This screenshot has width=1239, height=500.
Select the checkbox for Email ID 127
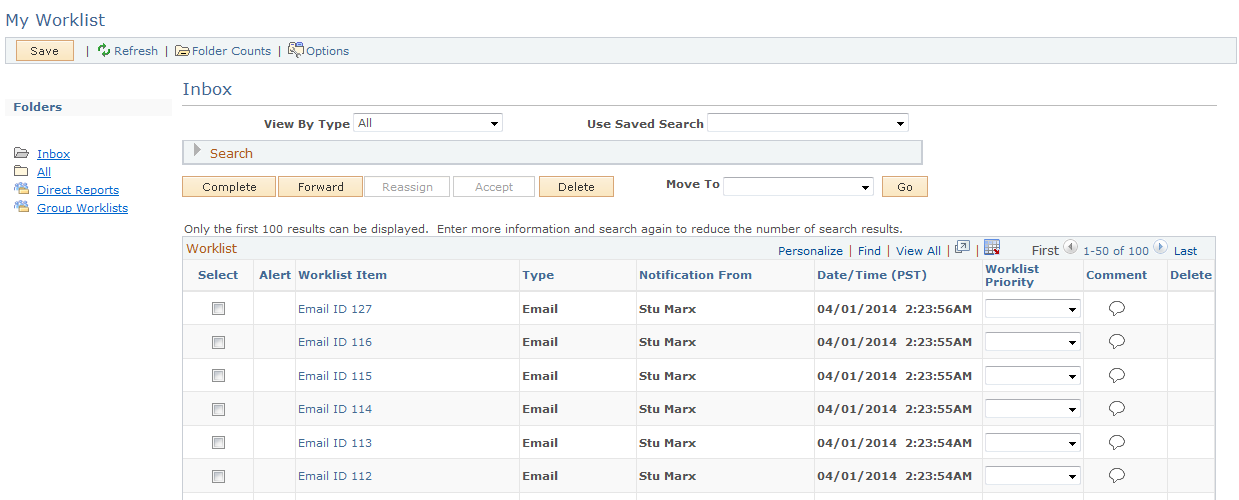click(x=218, y=309)
